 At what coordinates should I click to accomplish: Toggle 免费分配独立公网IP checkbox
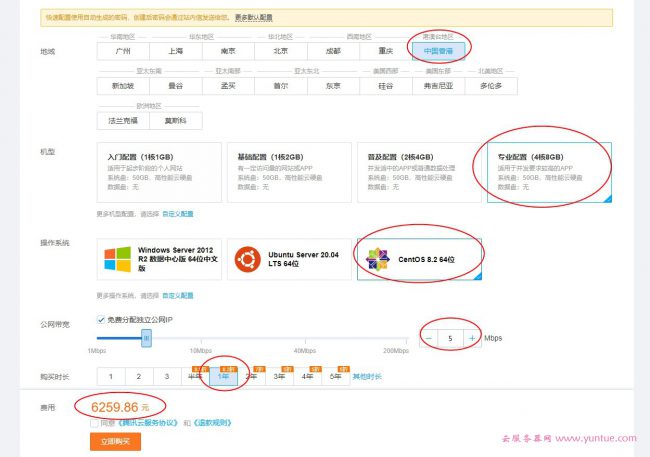[x=102, y=320]
